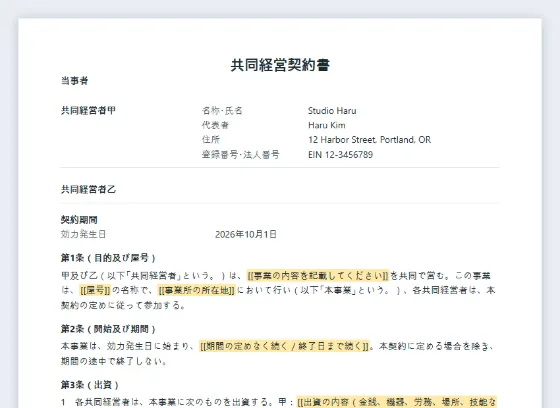This screenshot has height=408, width=560.
Task: Click the 登録番号·法人番号 label
Action: 241,154
